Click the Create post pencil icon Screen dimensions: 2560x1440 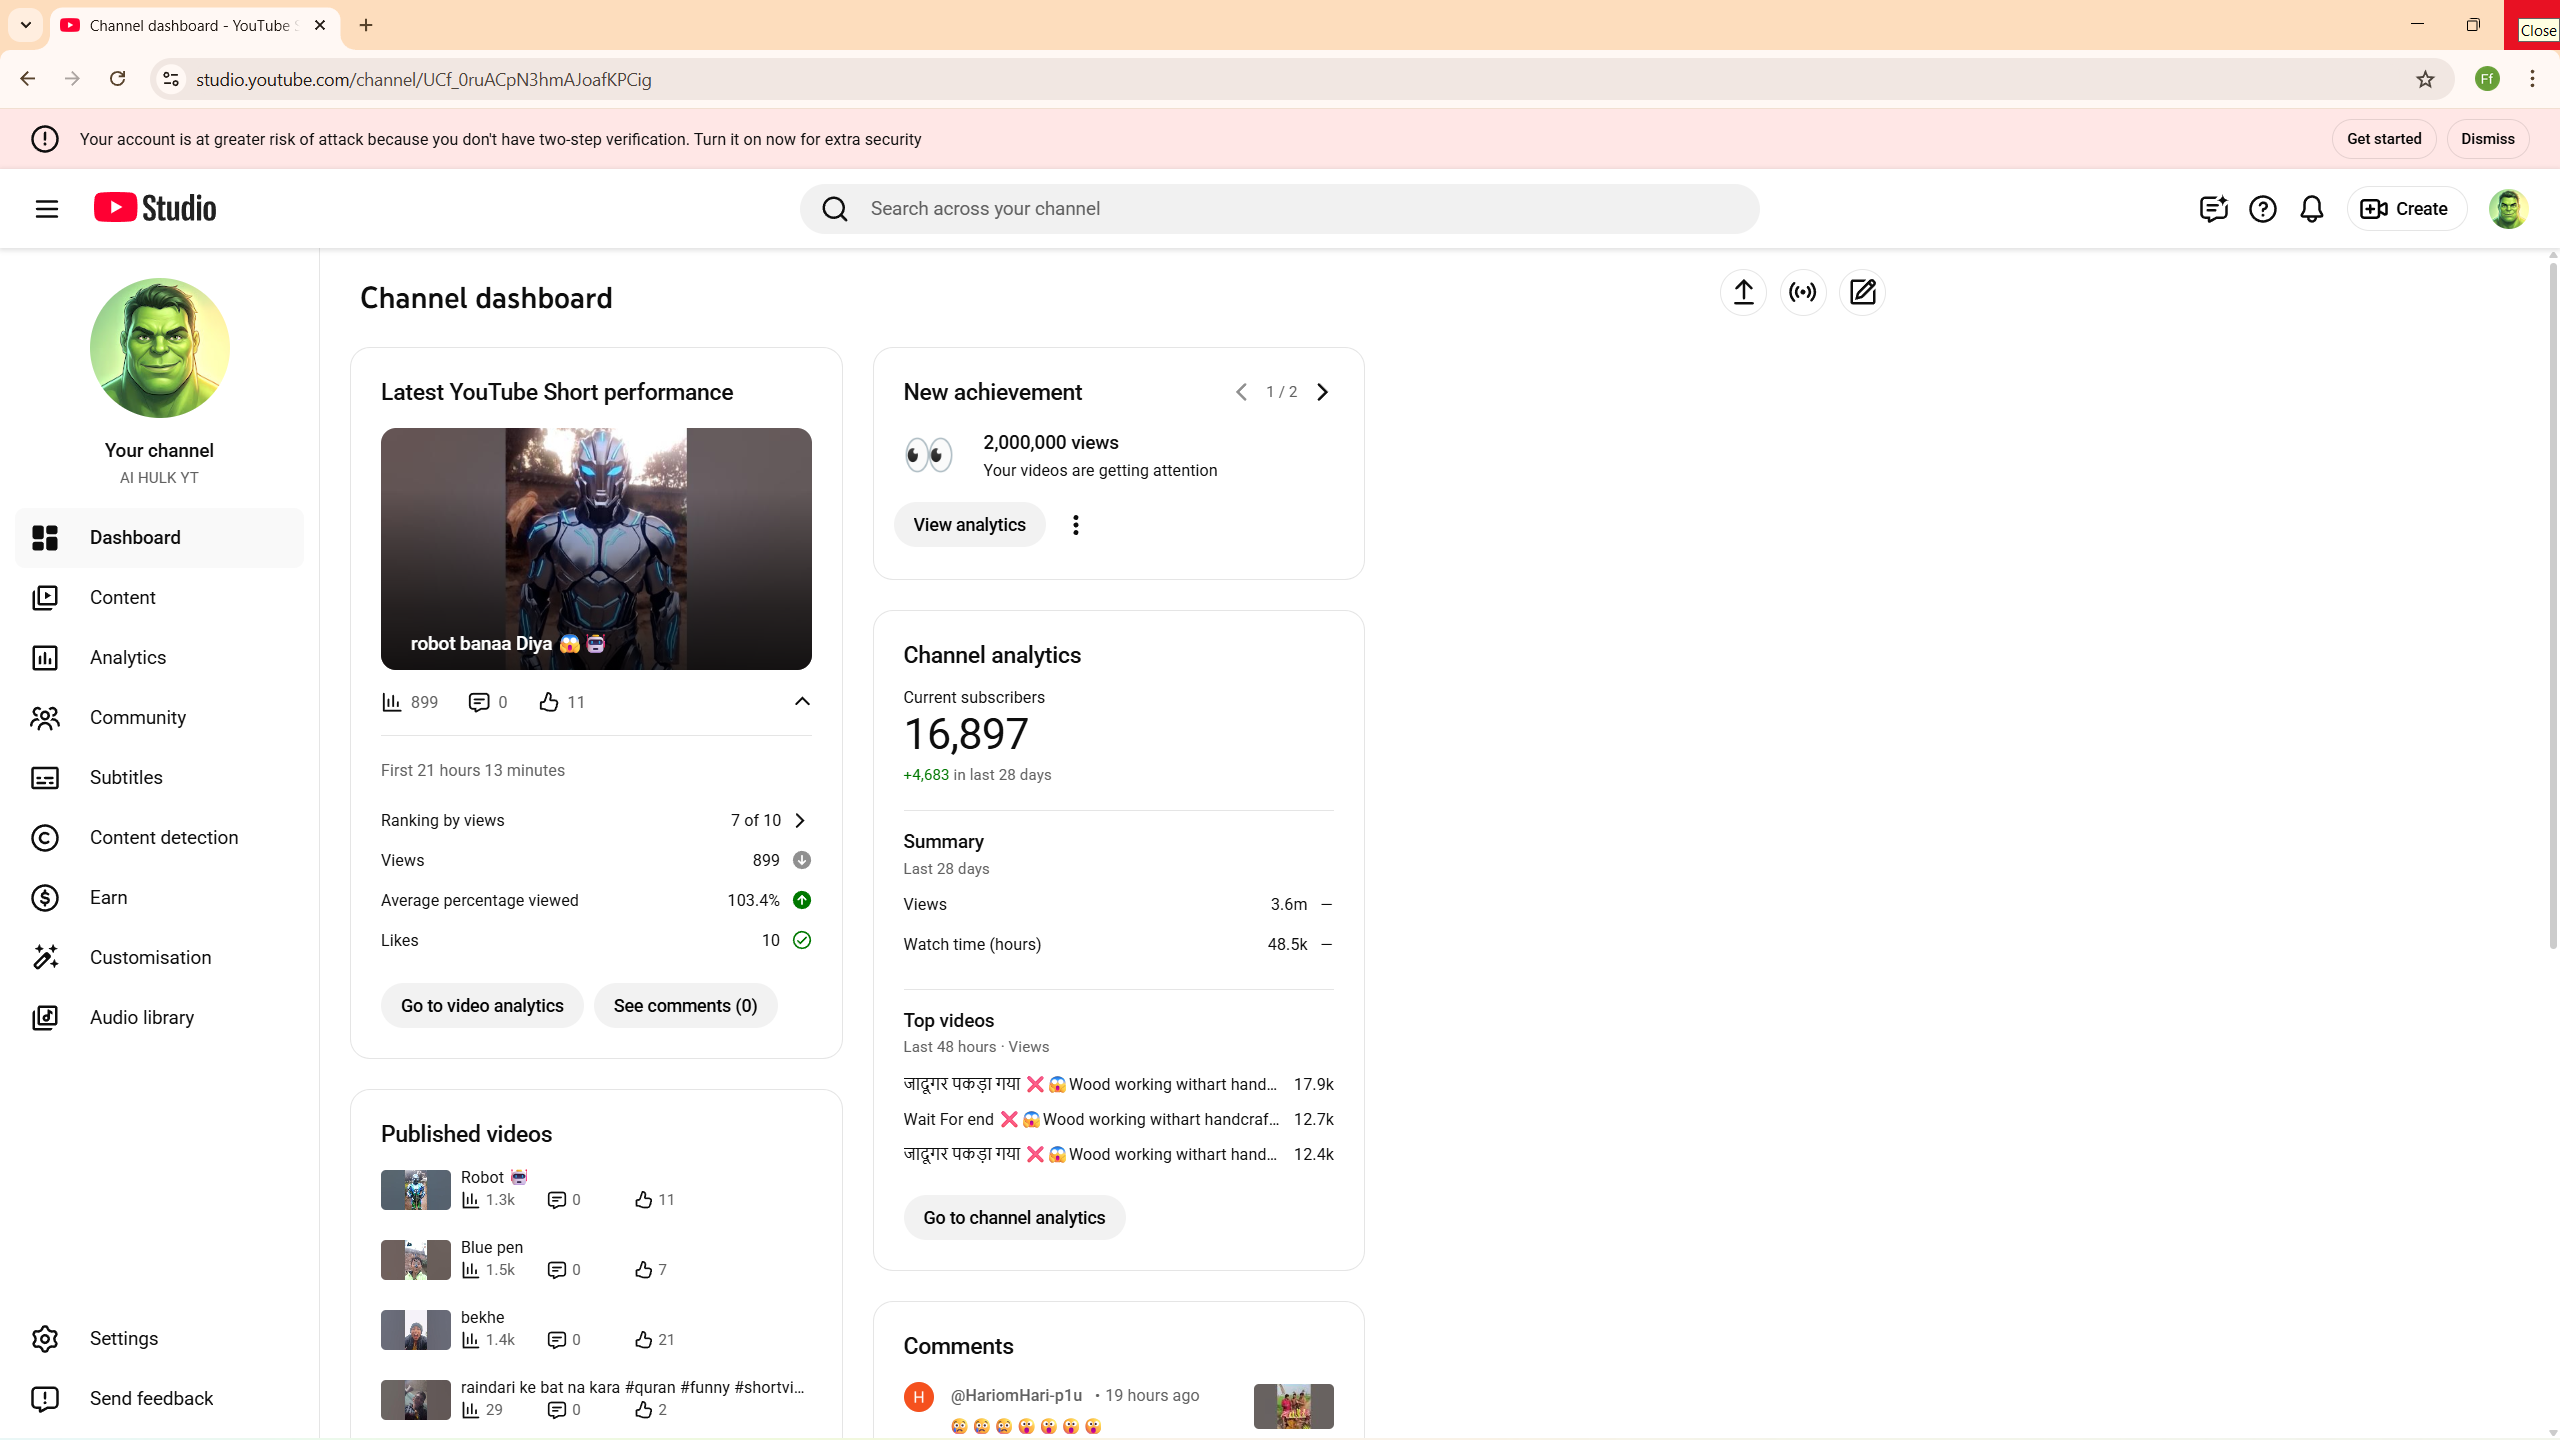coord(1862,292)
